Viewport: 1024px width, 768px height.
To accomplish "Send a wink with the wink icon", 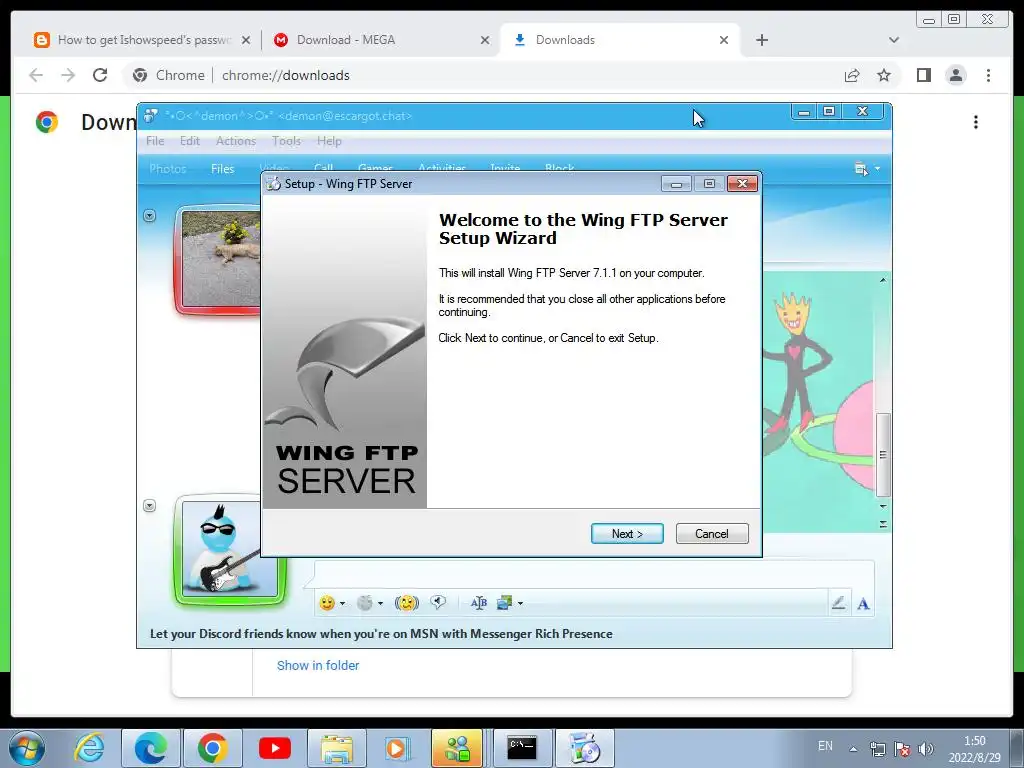I will [x=365, y=603].
